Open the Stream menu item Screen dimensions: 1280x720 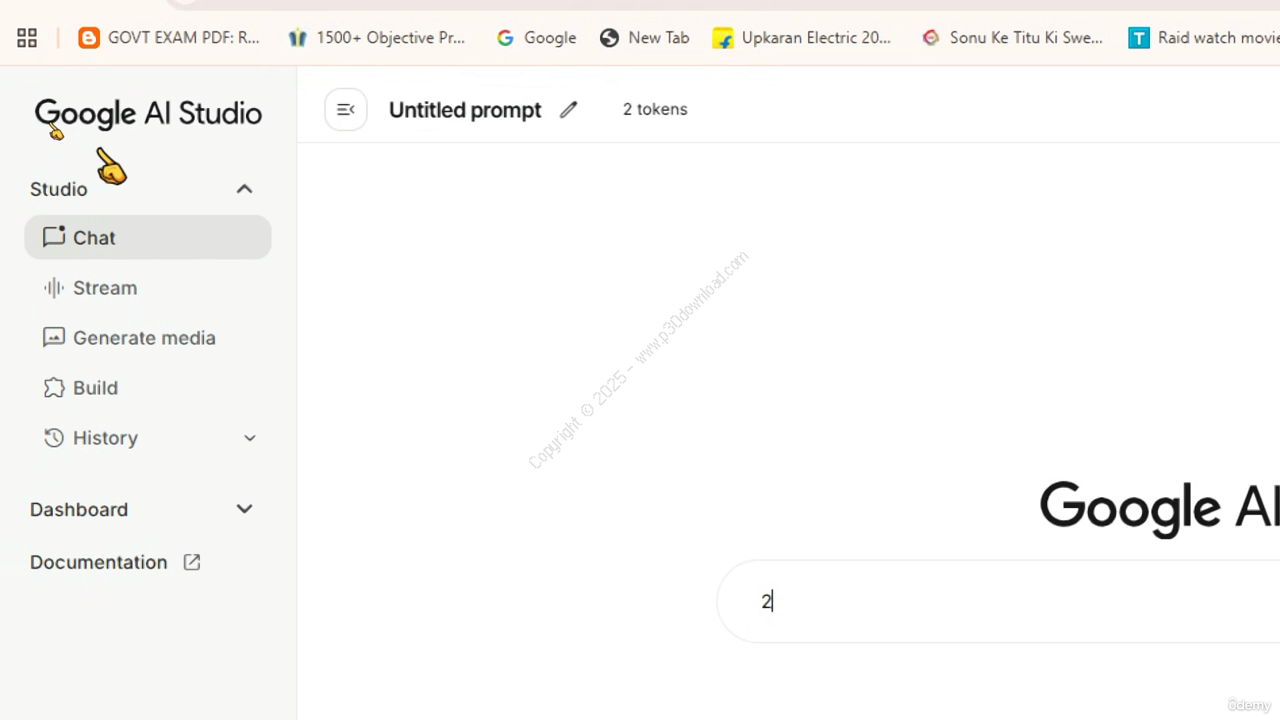105,288
